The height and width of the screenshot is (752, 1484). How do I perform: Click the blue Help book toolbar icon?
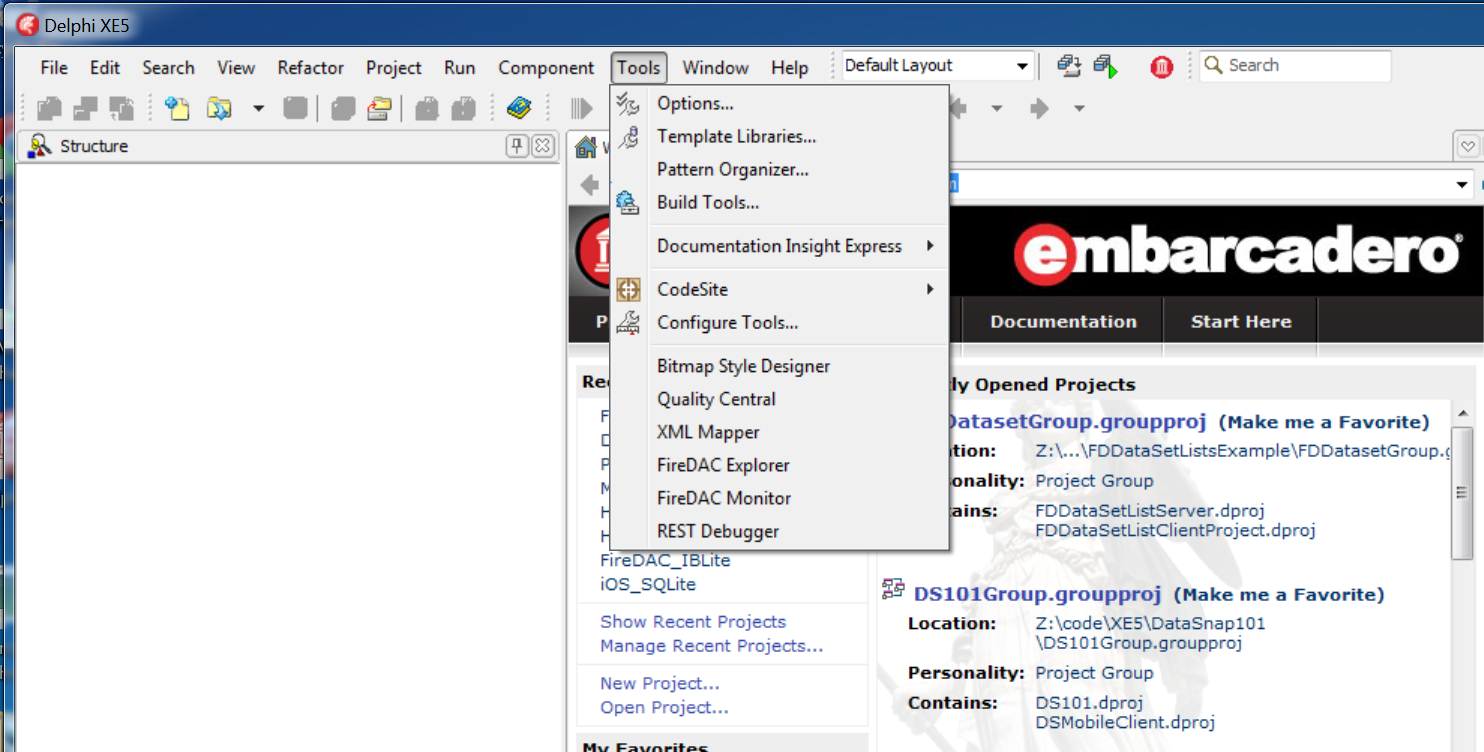[519, 107]
